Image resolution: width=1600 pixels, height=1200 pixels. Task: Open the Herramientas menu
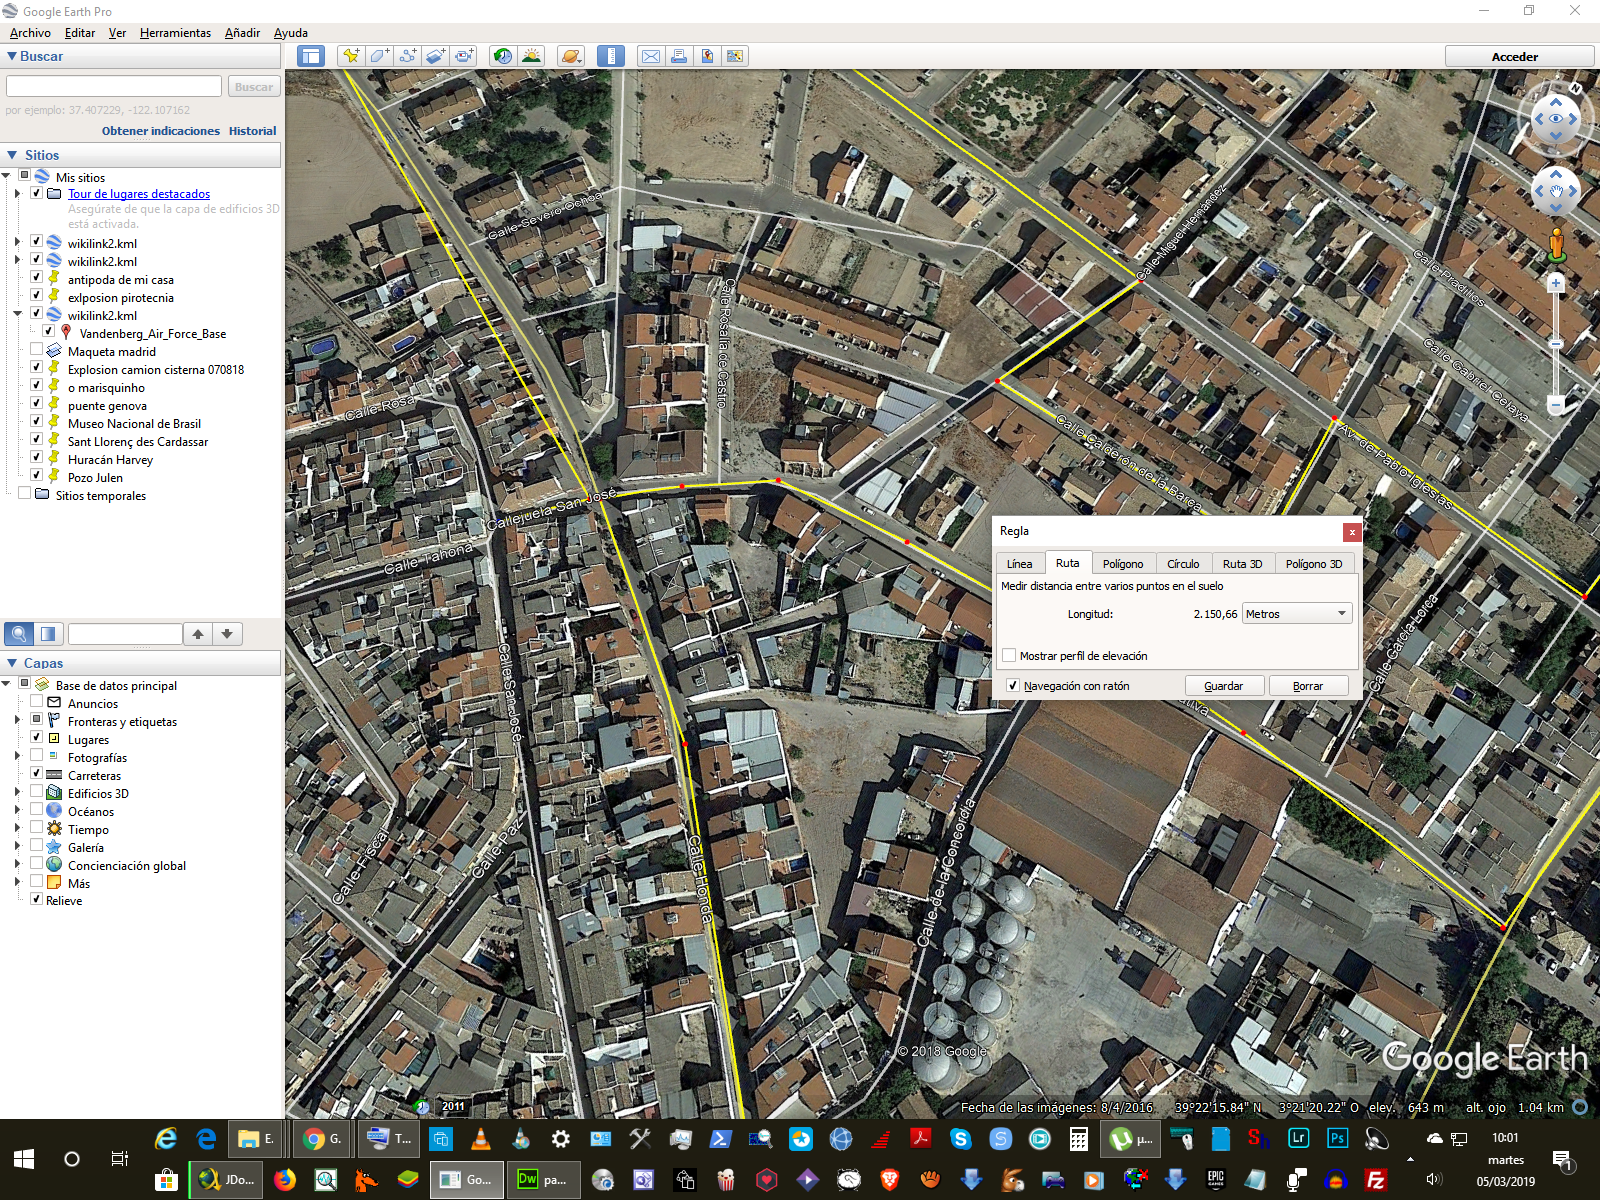tap(175, 33)
